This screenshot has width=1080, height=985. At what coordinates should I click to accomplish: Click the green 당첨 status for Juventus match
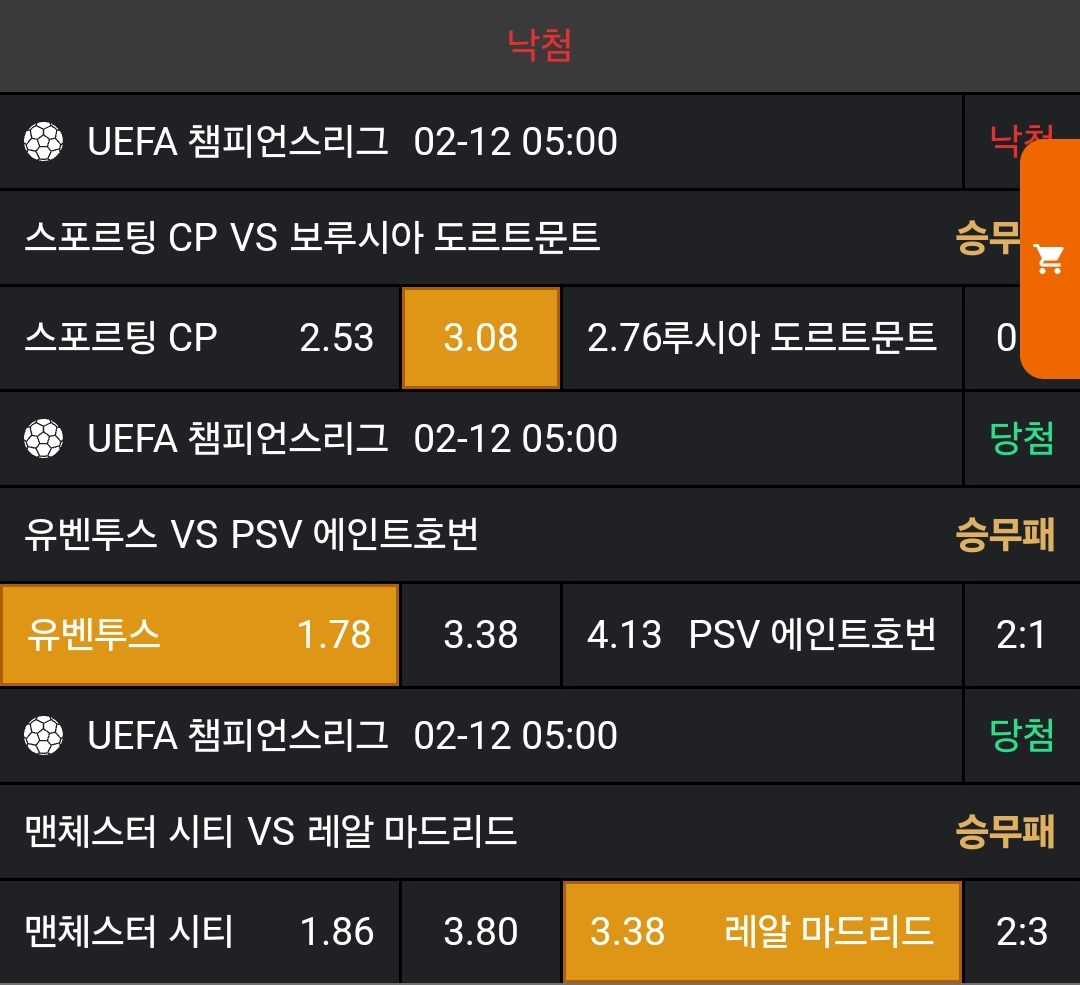click(x=1021, y=439)
